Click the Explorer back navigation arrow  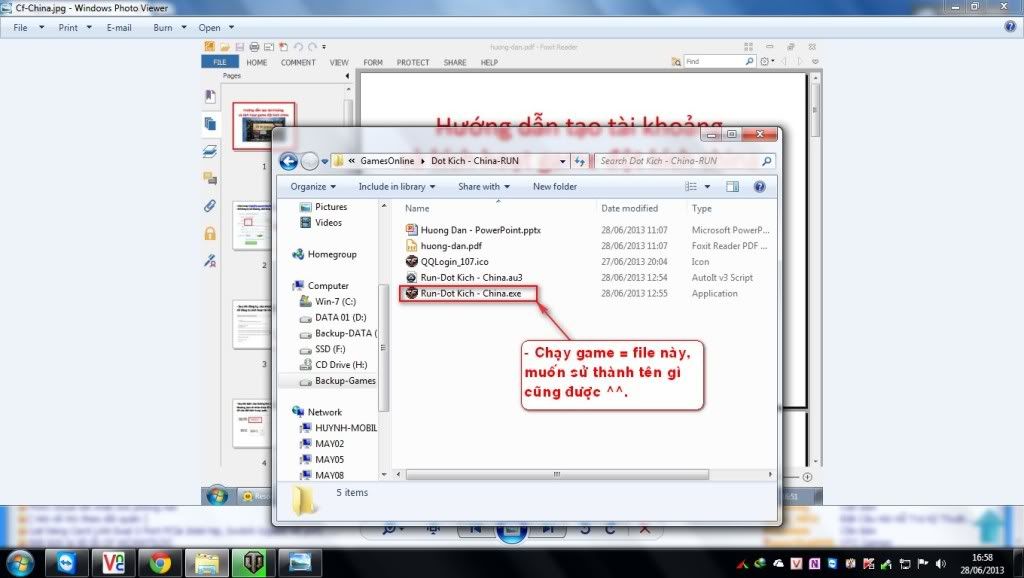click(x=289, y=161)
